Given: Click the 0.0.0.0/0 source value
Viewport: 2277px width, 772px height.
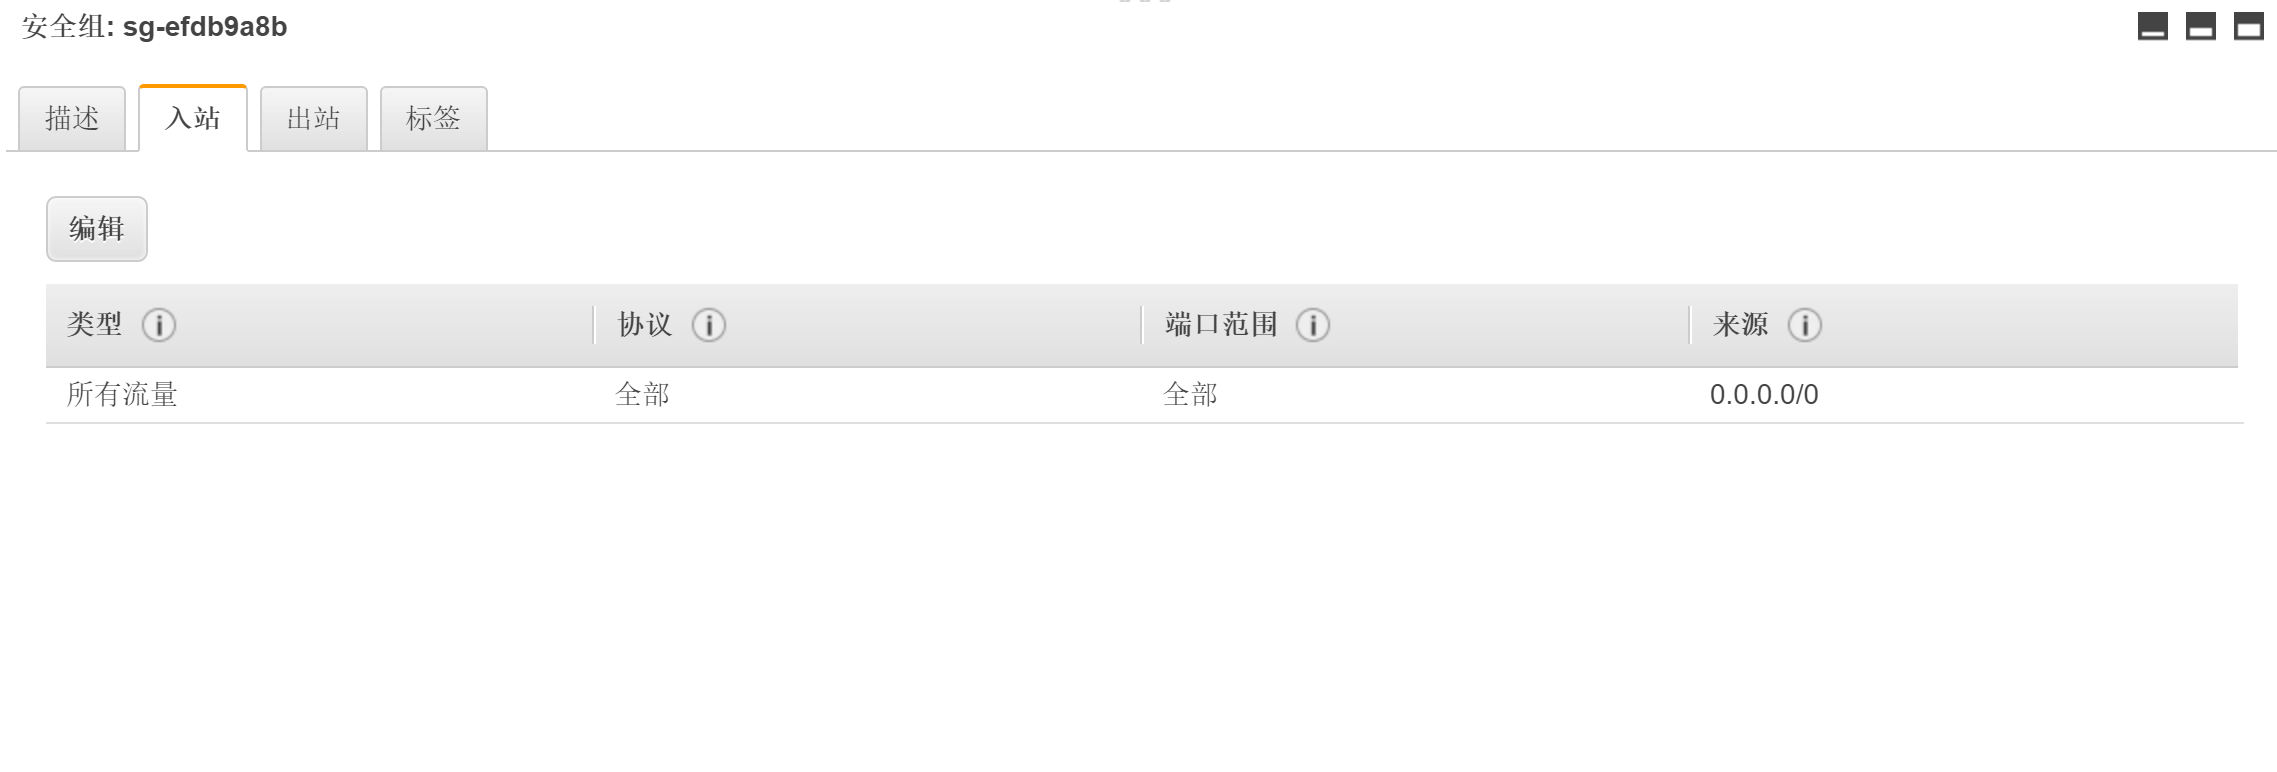Looking at the screenshot, I should 1764,395.
